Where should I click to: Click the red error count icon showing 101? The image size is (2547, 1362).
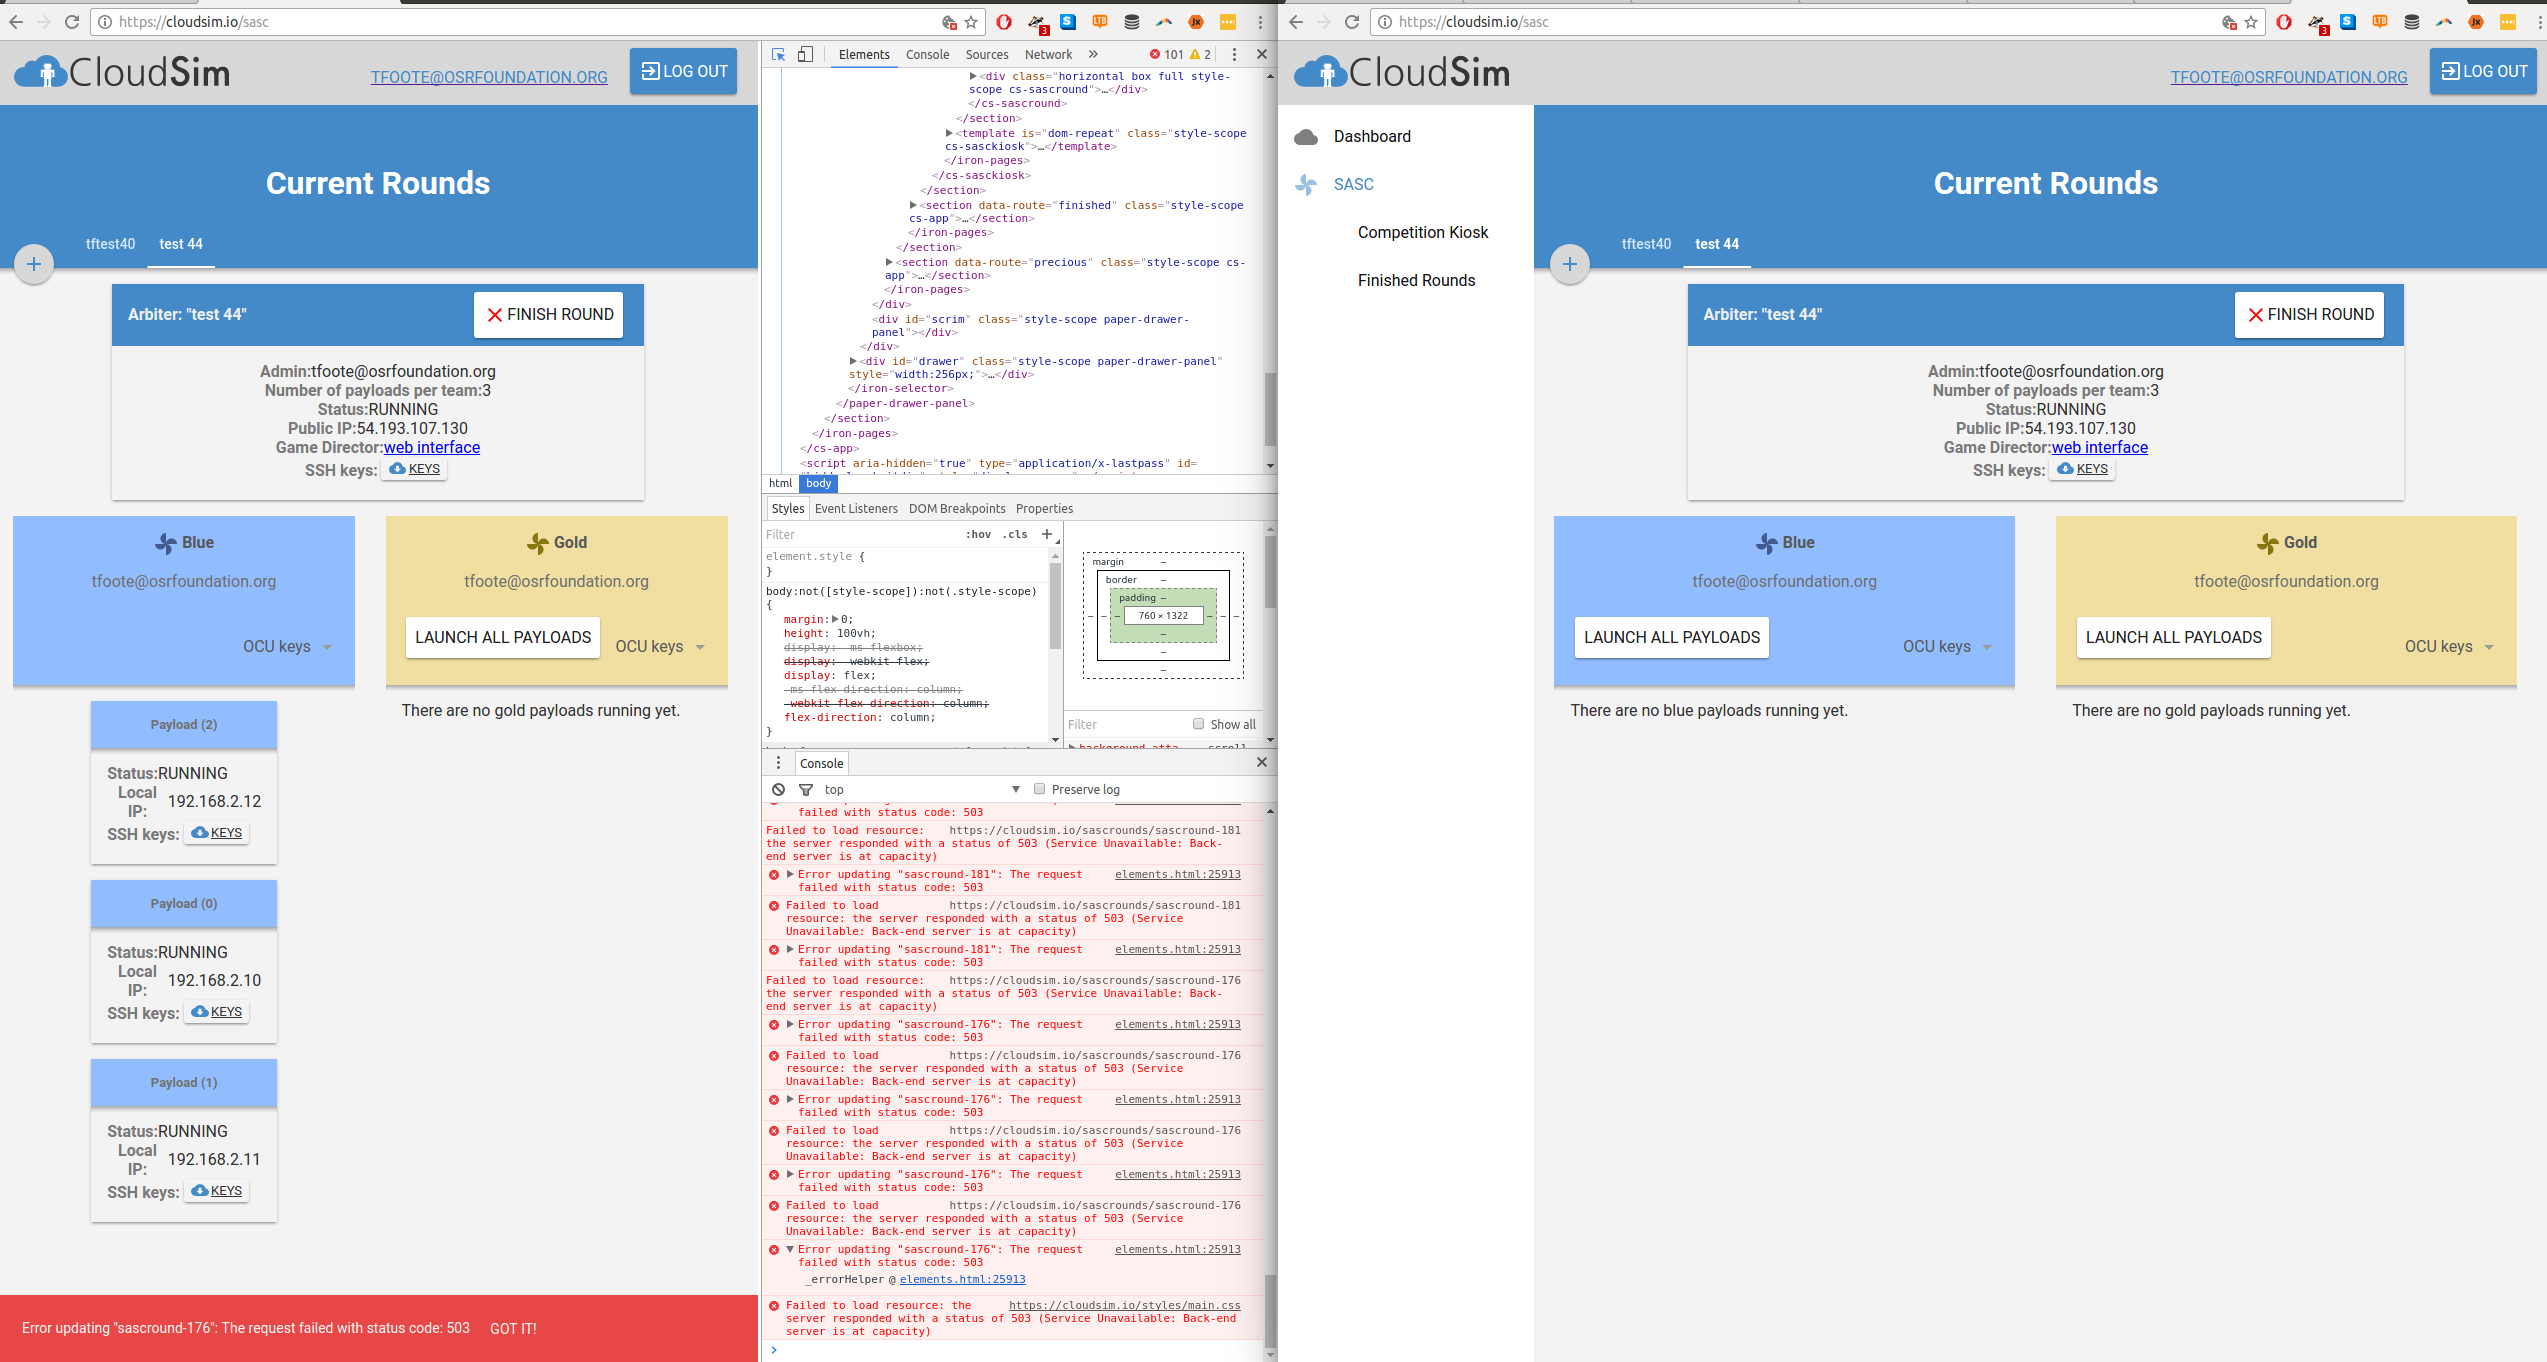tap(1155, 55)
